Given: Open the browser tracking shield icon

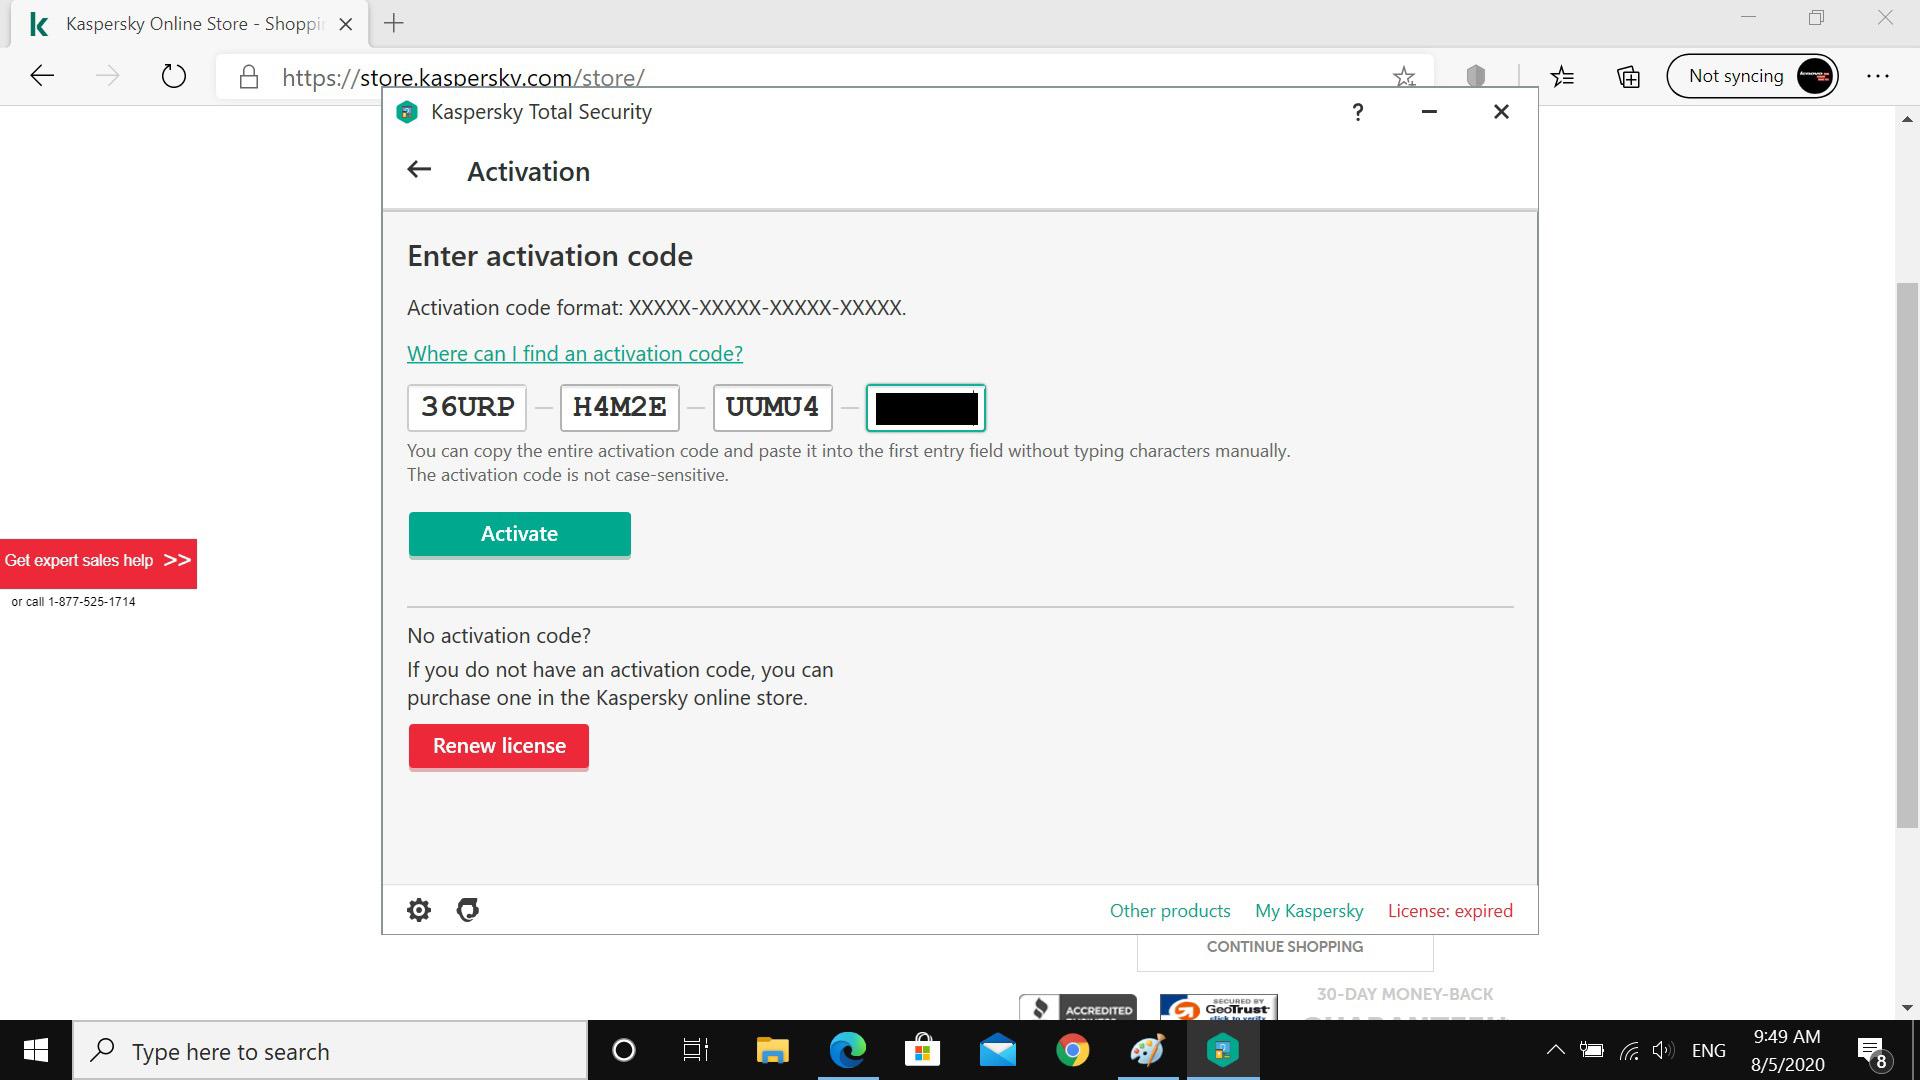Looking at the screenshot, I should click(1476, 76).
